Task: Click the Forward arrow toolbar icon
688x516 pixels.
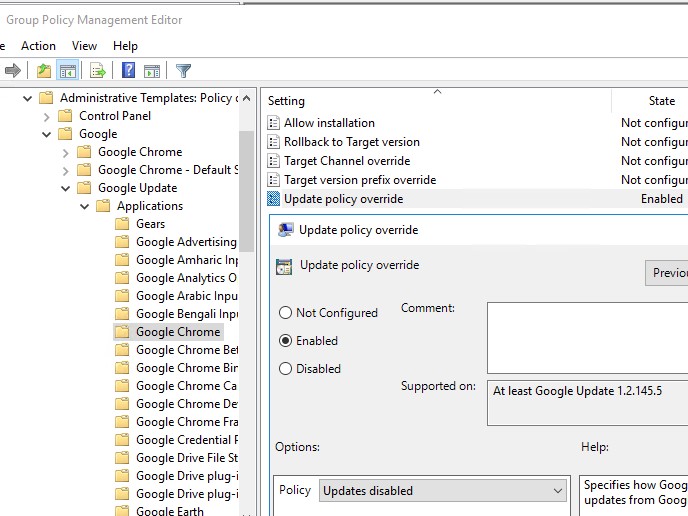Action: (x=13, y=70)
